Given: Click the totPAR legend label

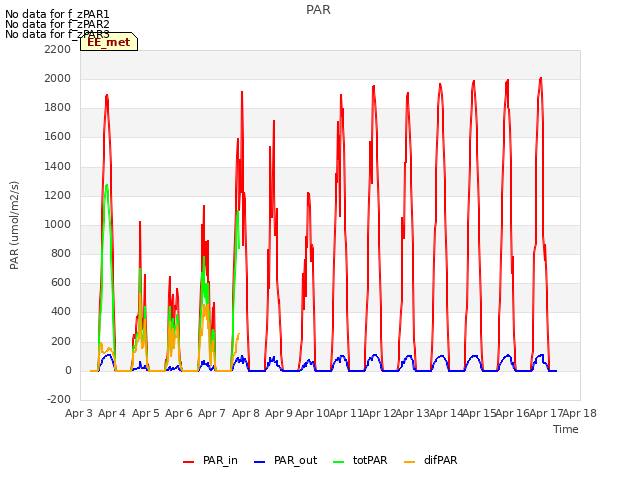Looking at the screenshot, I should pos(370,460).
